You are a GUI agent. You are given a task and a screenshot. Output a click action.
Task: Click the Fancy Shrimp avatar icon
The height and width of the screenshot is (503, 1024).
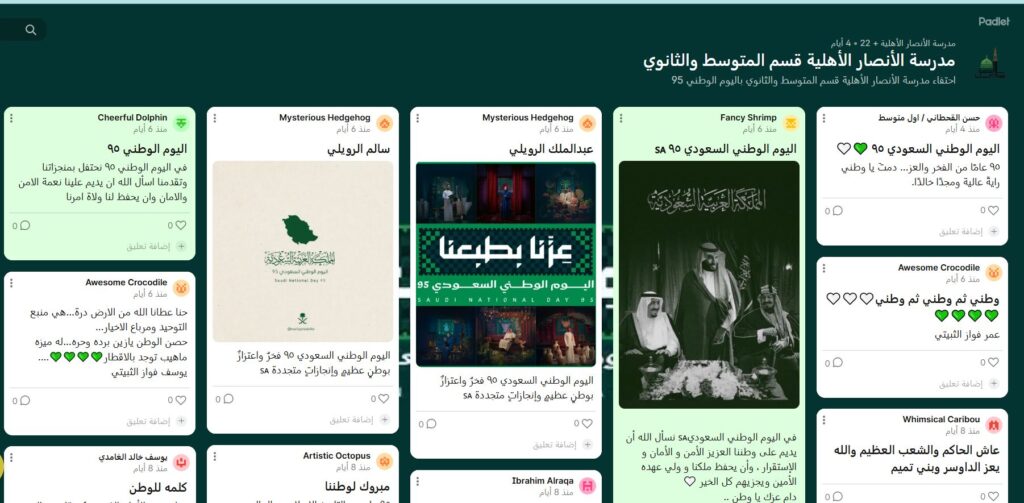(791, 123)
